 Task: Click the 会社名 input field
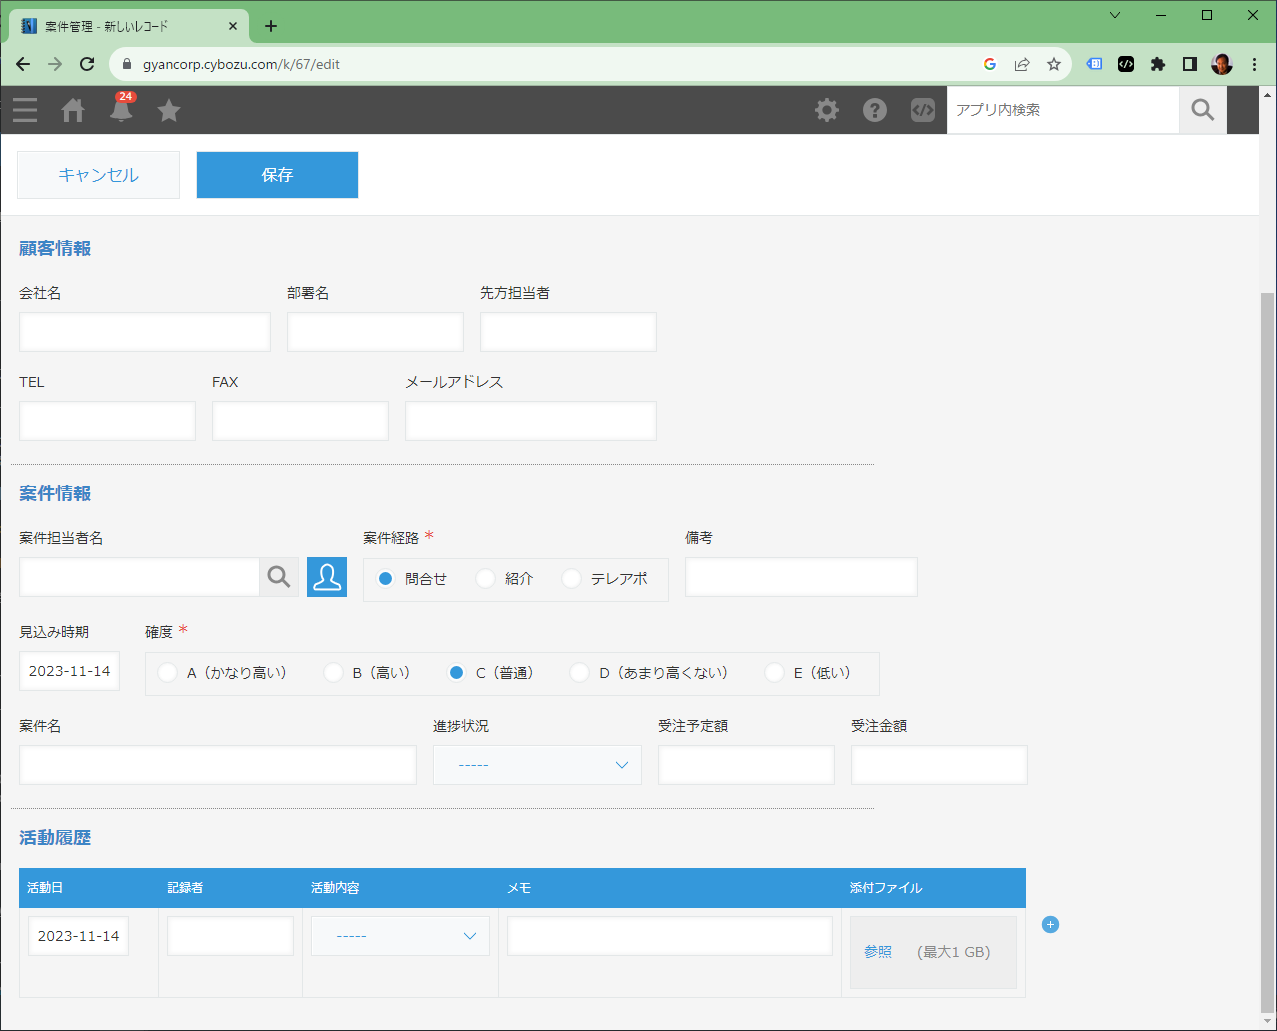point(144,332)
